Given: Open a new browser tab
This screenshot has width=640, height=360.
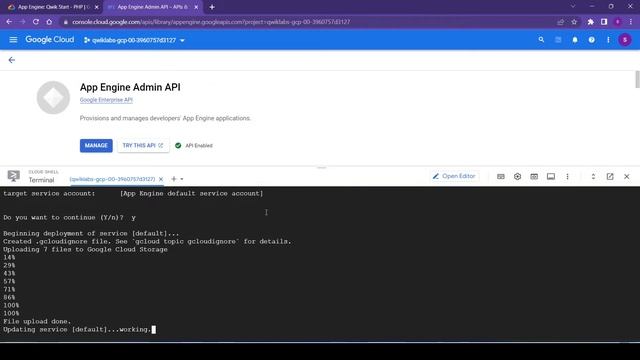Looking at the screenshot, I should click(212, 7).
